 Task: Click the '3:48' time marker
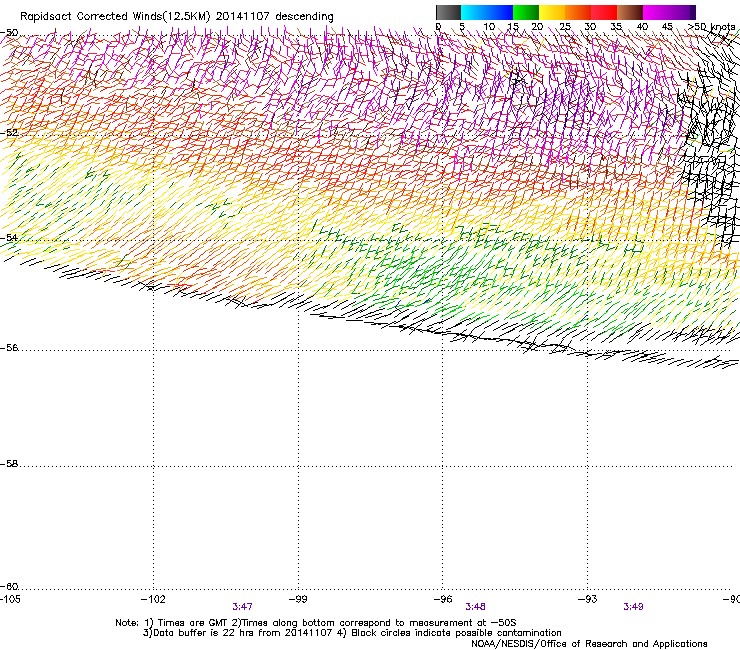(475, 607)
